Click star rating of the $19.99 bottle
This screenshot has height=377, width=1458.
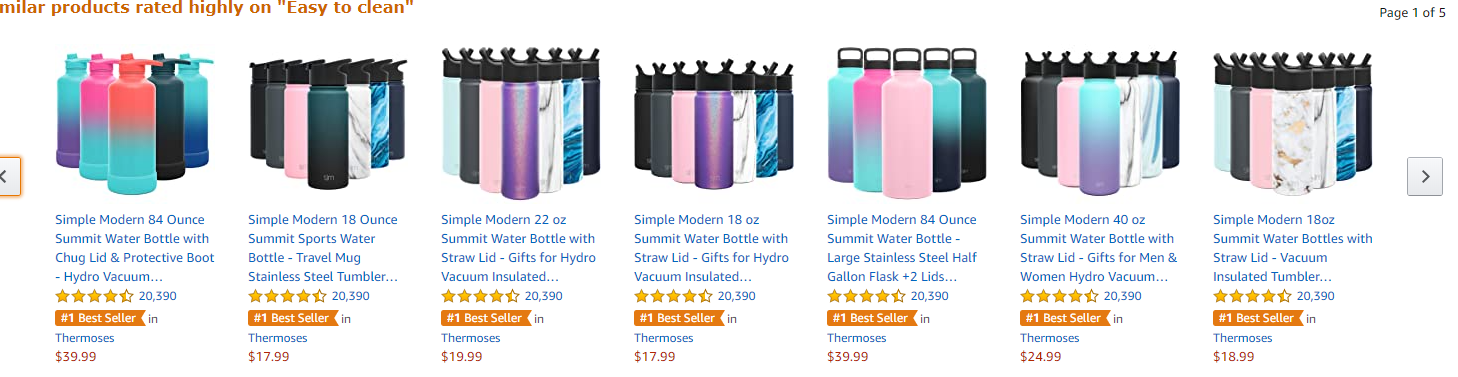tap(480, 296)
